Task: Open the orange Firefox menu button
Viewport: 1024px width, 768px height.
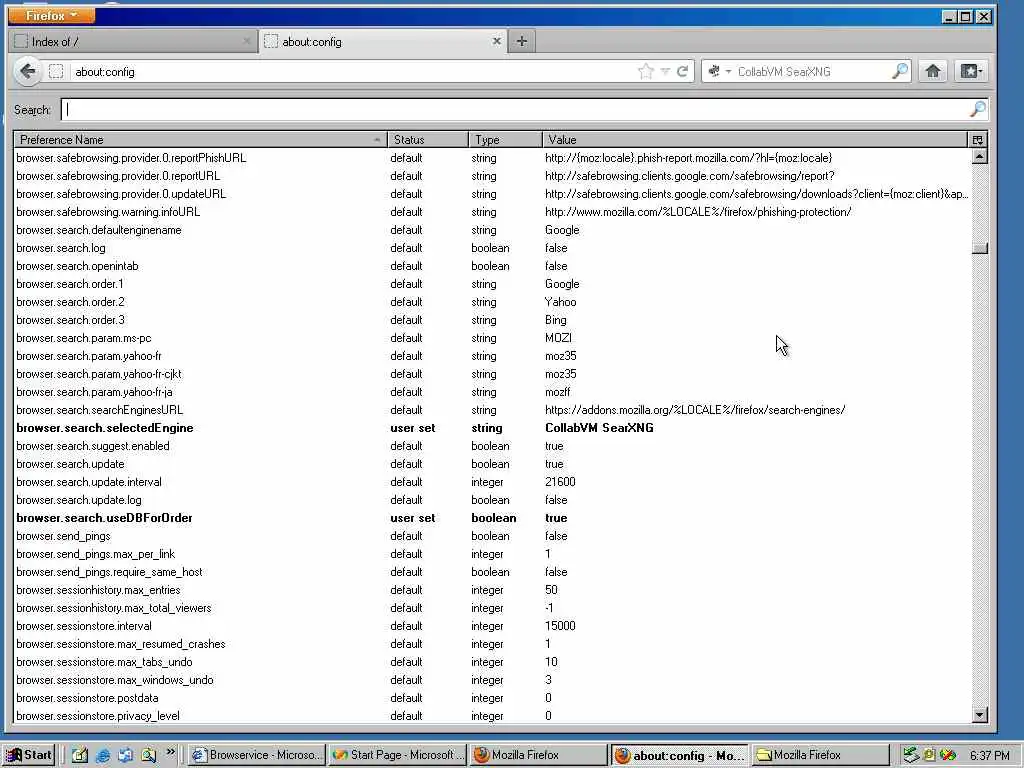Action: 52,15
